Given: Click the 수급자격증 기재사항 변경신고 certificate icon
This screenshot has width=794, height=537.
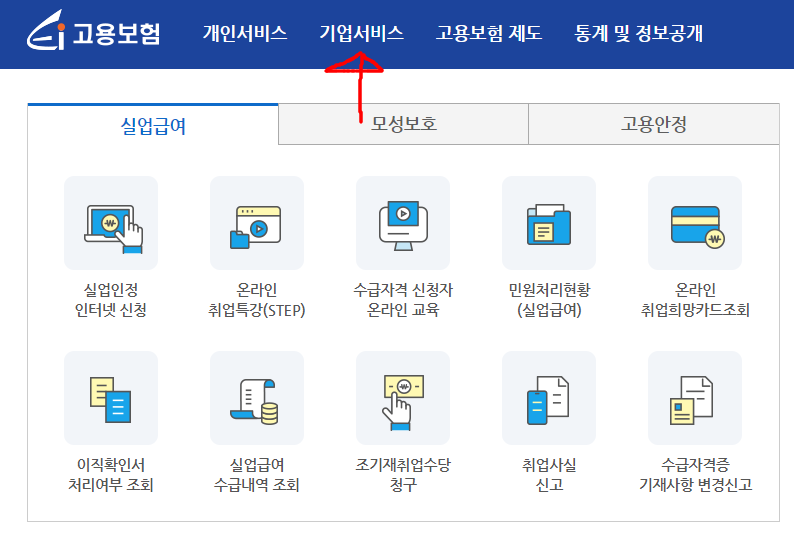Looking at the screenshot, I should click(695, 398).
